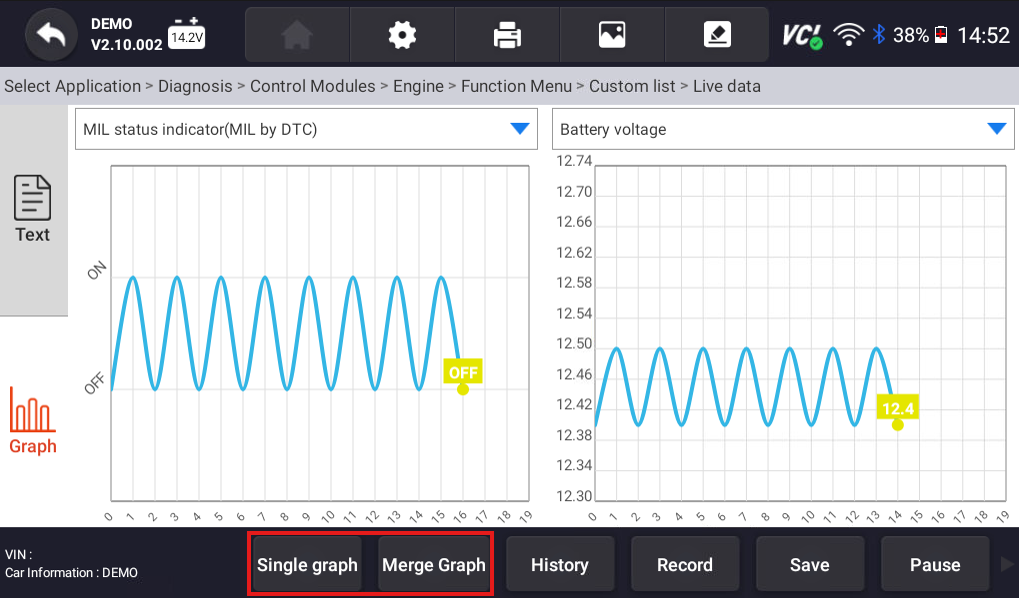Screen dimensions: 1019x598
Task: Click the Home icon on the top bar
Action: point(296,33)
